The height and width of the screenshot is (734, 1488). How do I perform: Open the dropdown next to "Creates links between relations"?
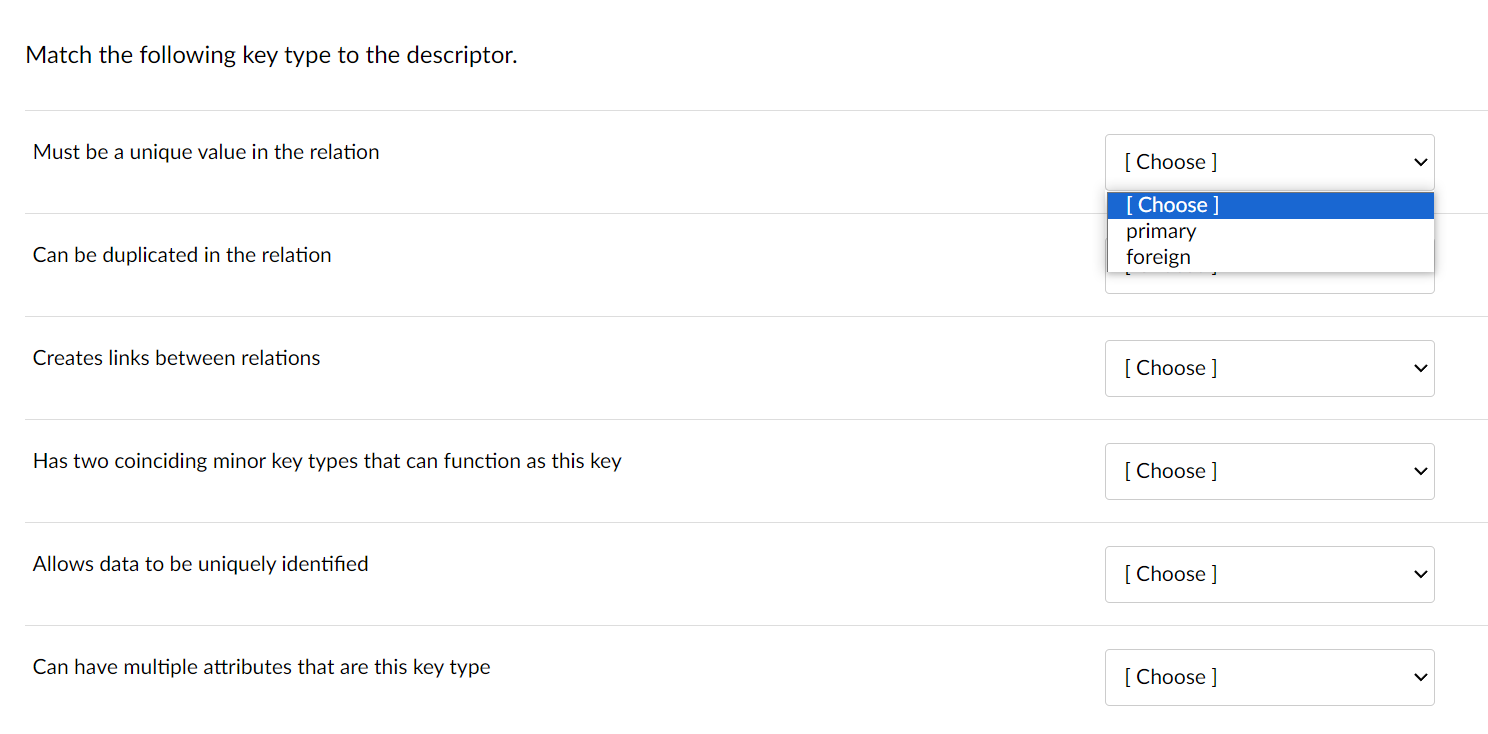[1269, 368]
